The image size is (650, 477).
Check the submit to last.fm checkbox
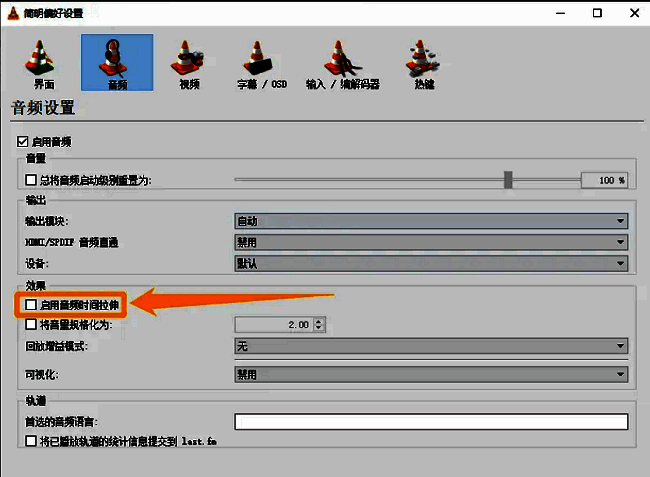click(x=31, y=441)
